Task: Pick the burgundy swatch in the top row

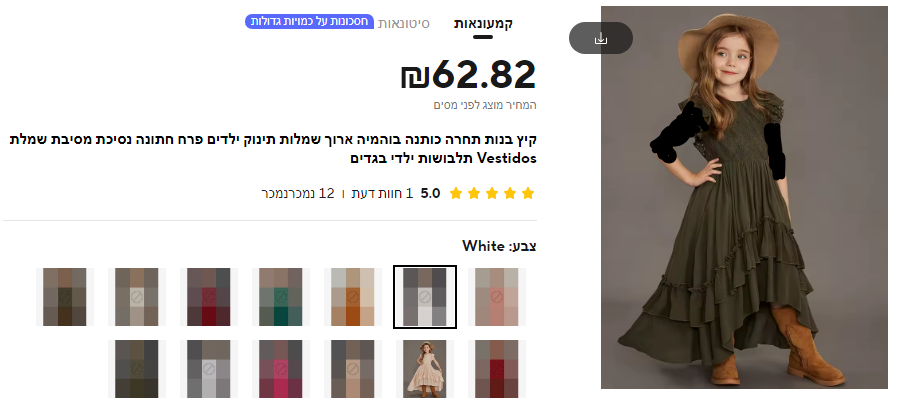Action: (x=209, y=297)
